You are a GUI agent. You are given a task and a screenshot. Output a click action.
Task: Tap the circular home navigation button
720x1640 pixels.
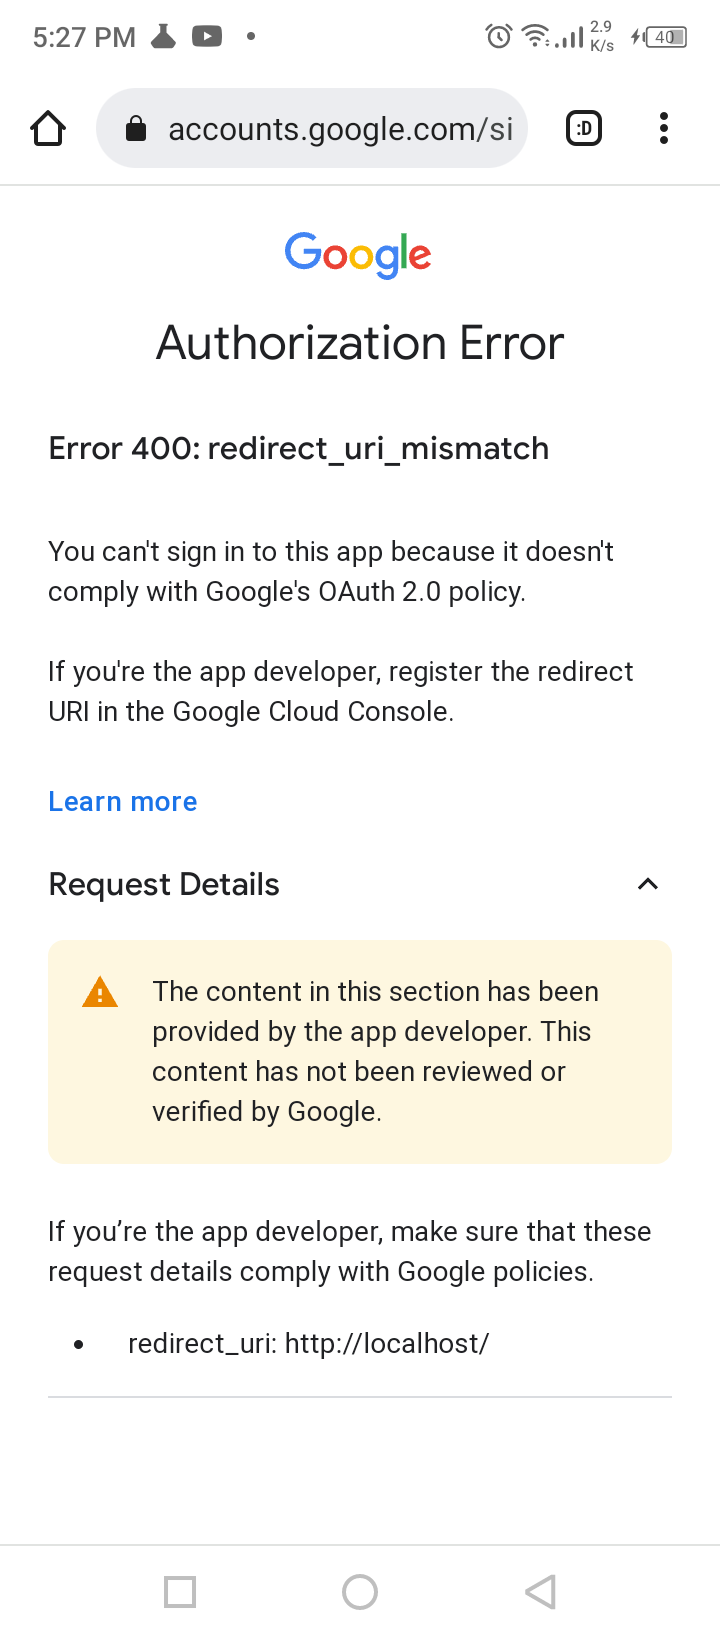click(360, 1591)
